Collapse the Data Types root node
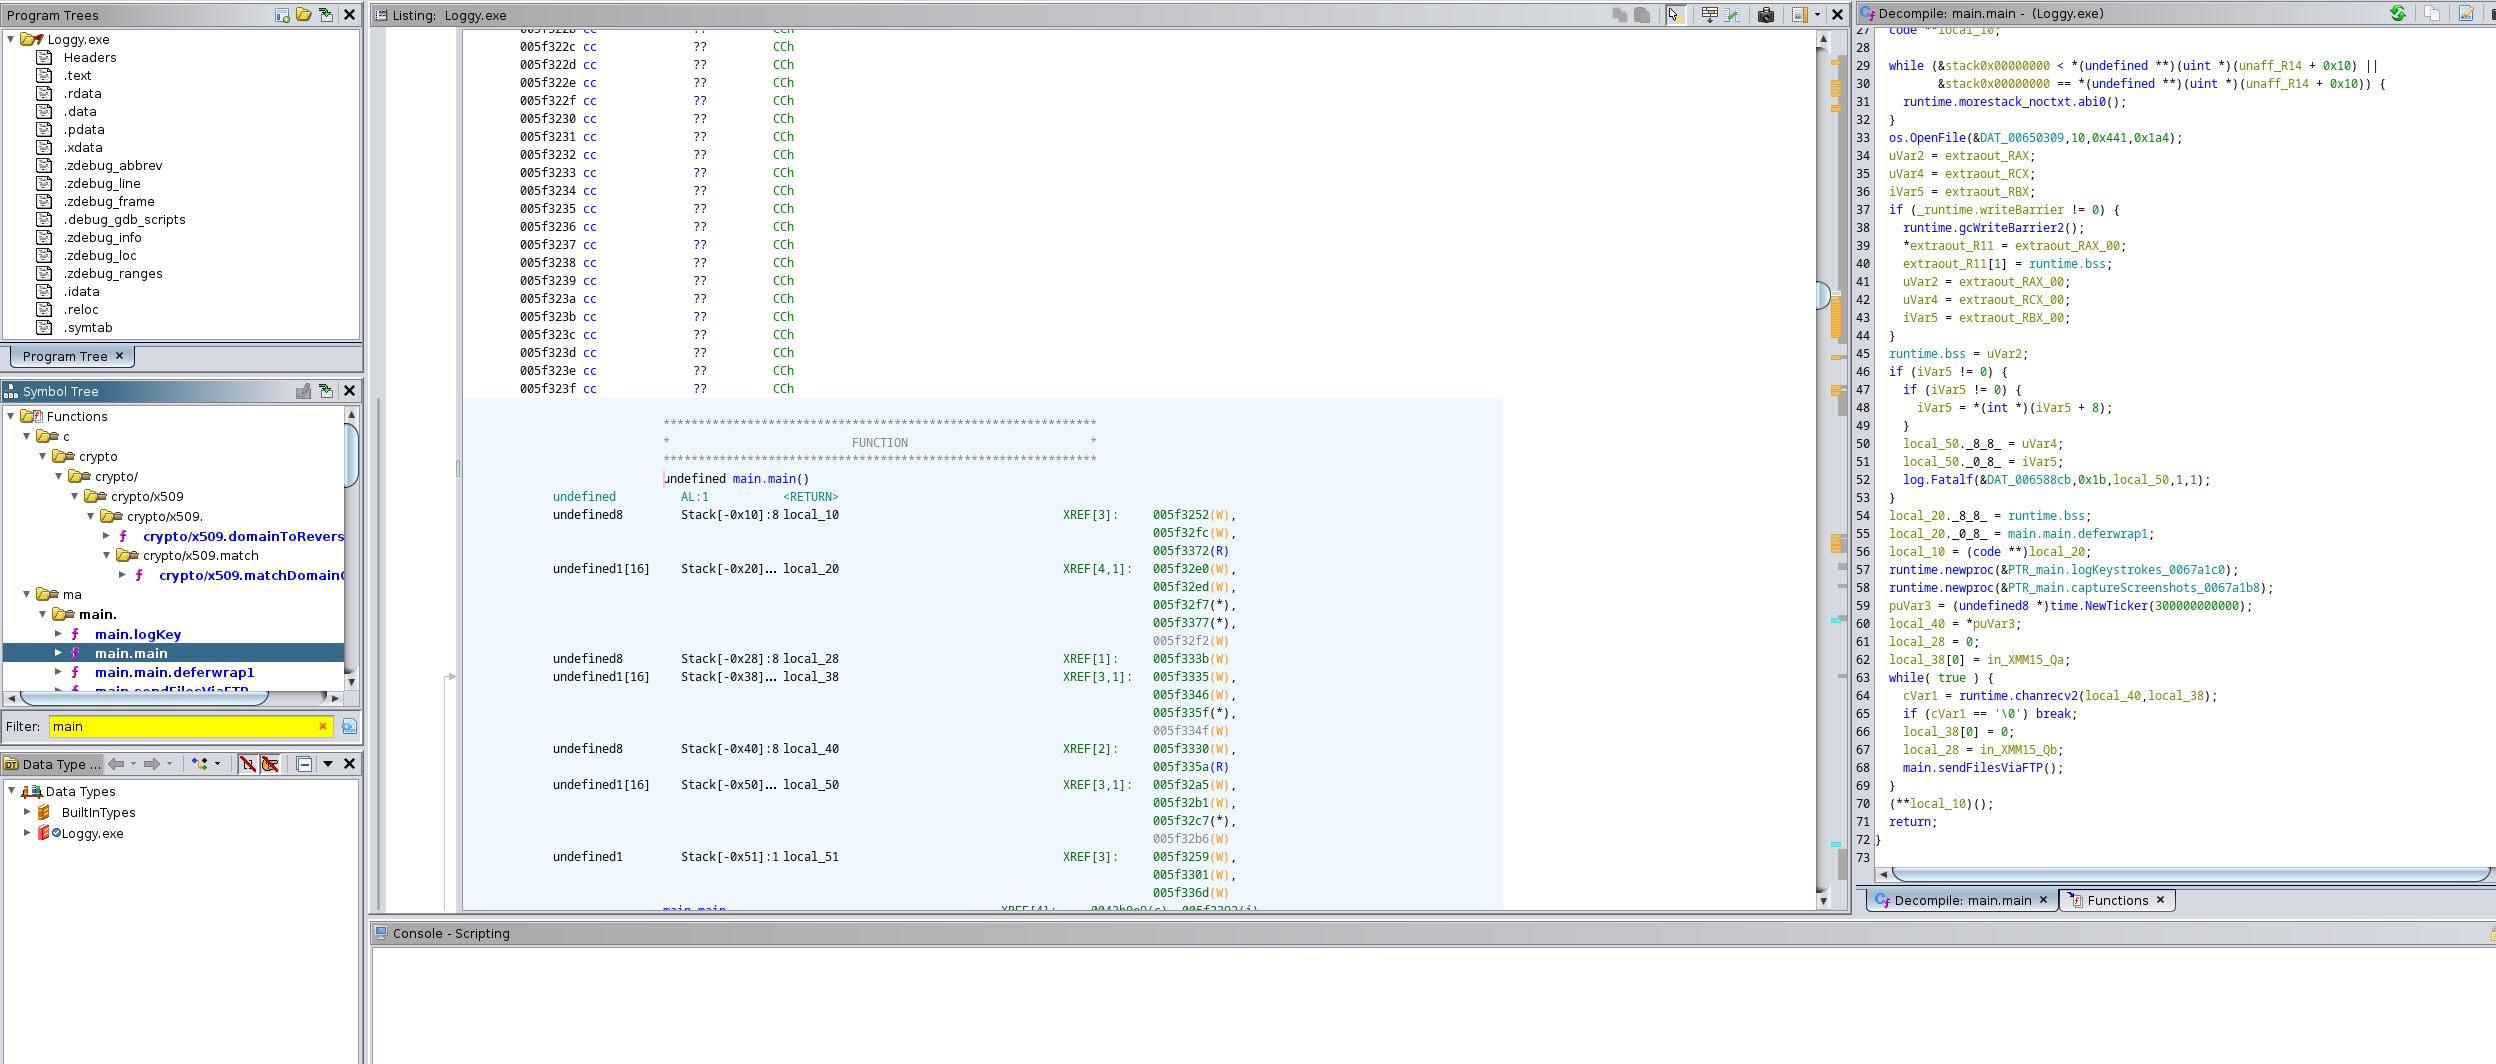The height and width of the screenshot is (1064, 2496). [11, 791]
